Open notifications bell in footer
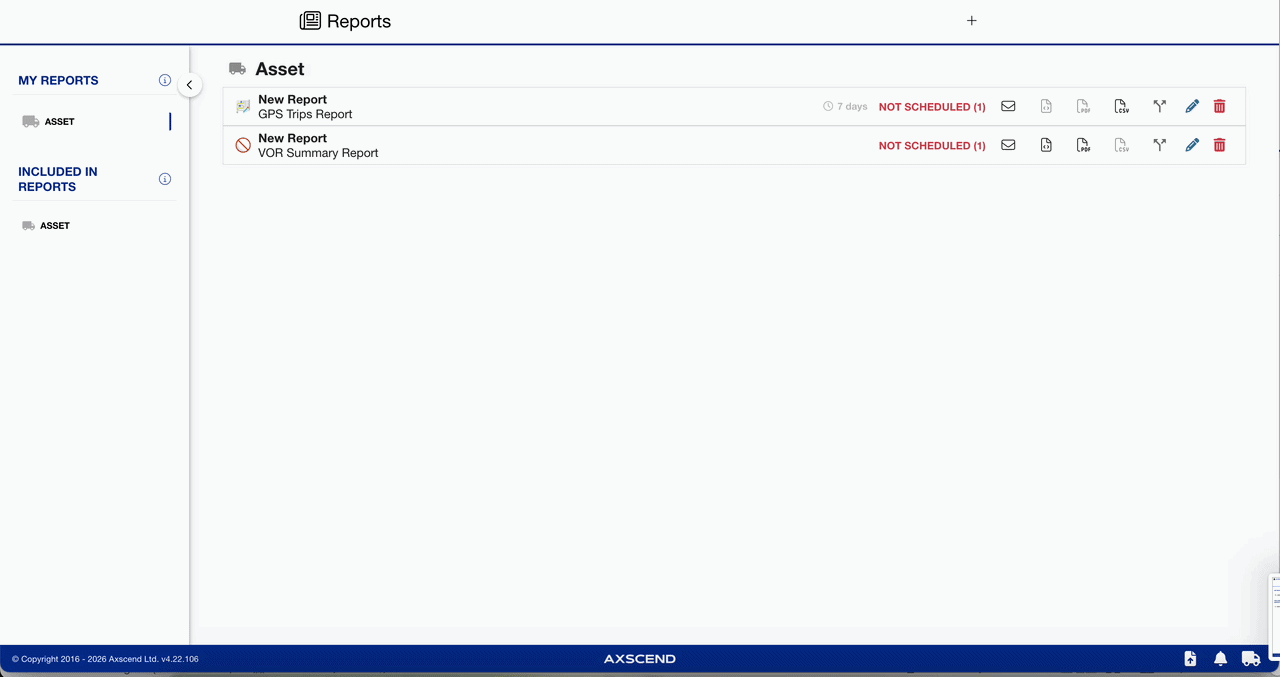The height and width of the screenshot is (677, 1280). coord(1220,659)
